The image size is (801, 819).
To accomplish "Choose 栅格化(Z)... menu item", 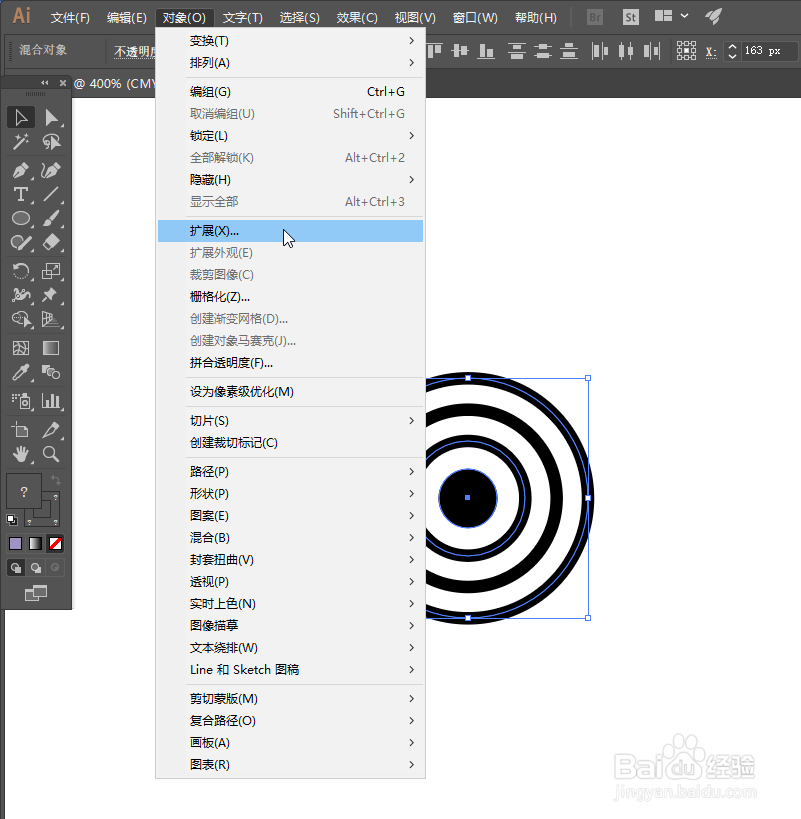I will coord(290,297).
